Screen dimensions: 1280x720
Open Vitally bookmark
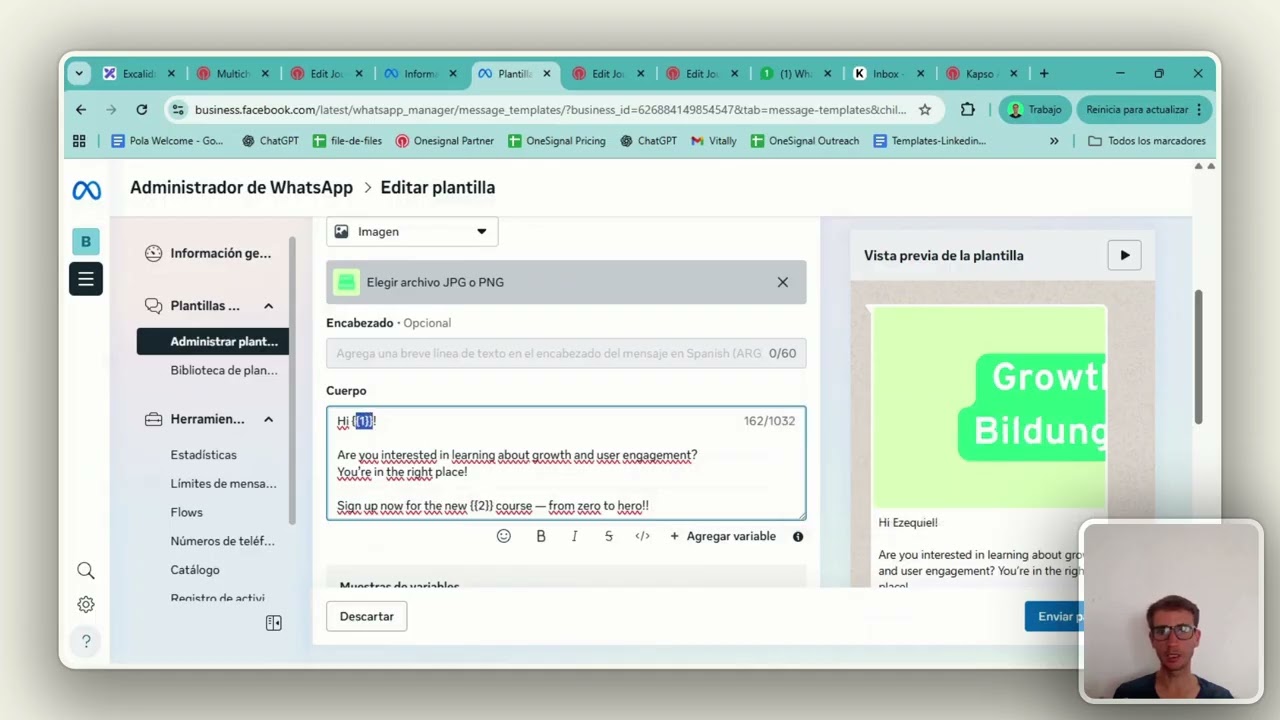(713, 141)
